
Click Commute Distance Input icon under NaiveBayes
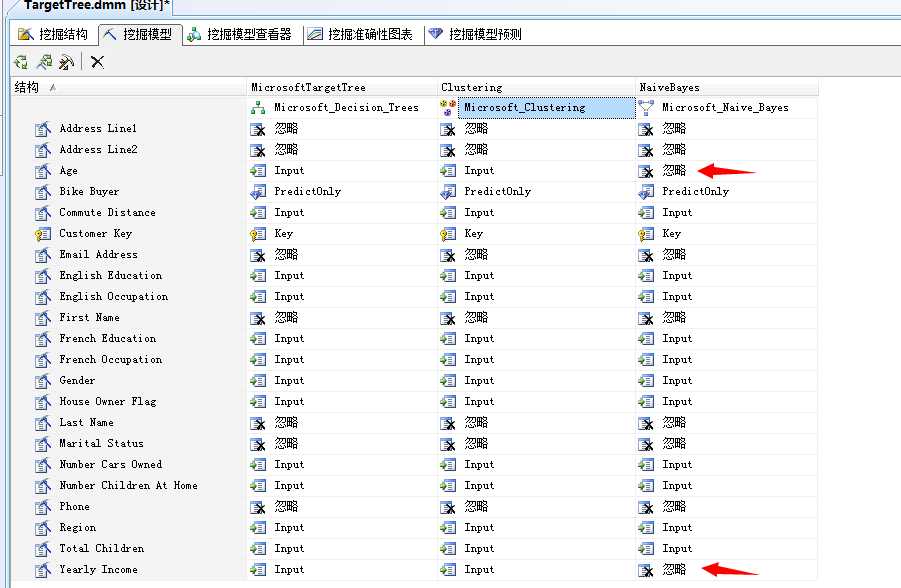[646, 213]
